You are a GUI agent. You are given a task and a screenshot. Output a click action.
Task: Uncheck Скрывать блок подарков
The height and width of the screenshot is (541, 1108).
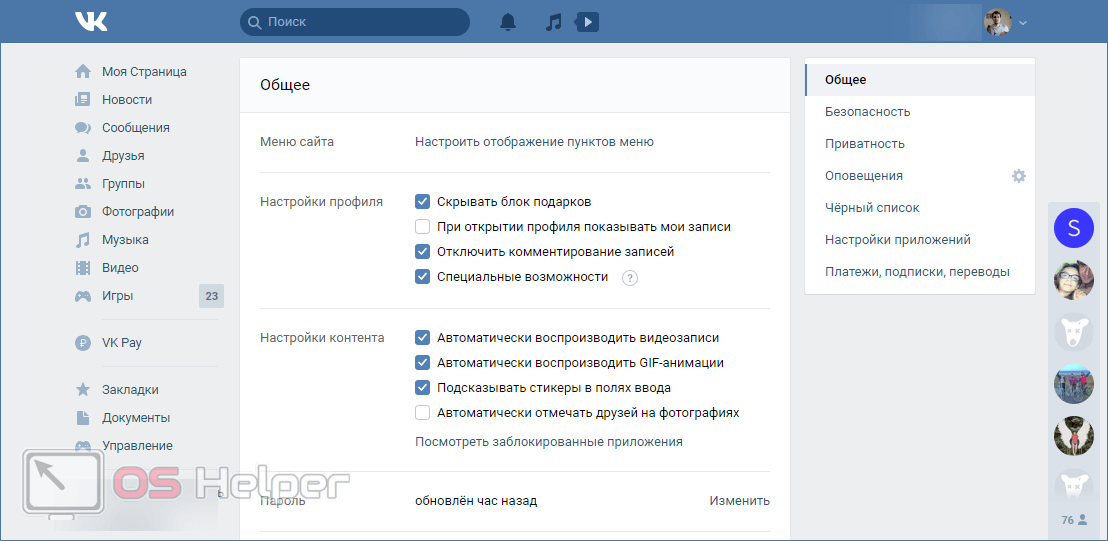[x=423, y=202]
